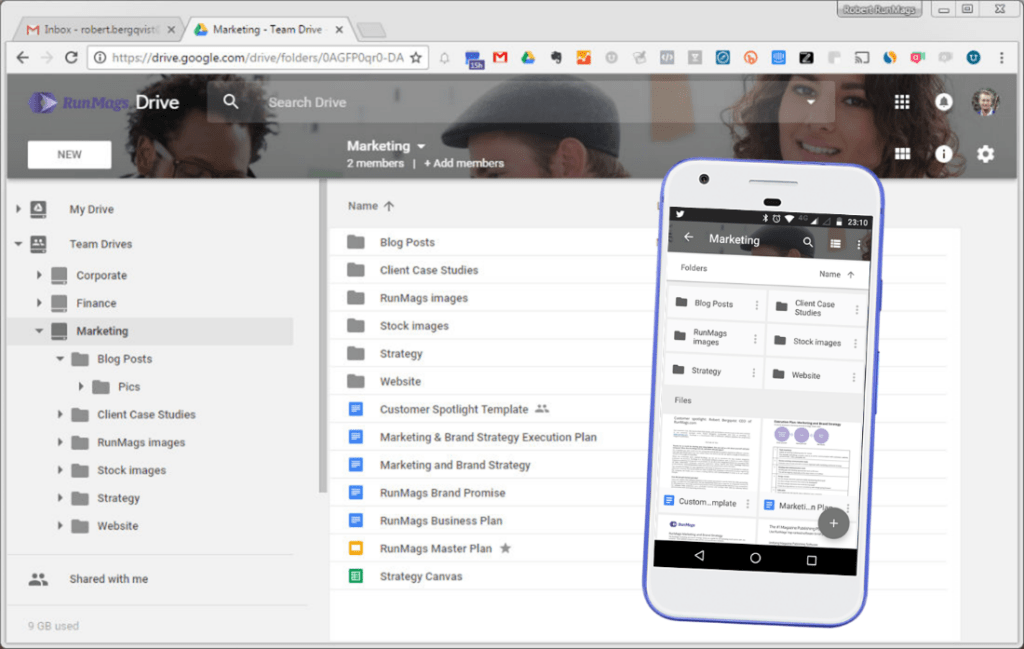
Task: Select Website folder in sidebar tree
Action: pyautogui.click(x=118, y=526)
